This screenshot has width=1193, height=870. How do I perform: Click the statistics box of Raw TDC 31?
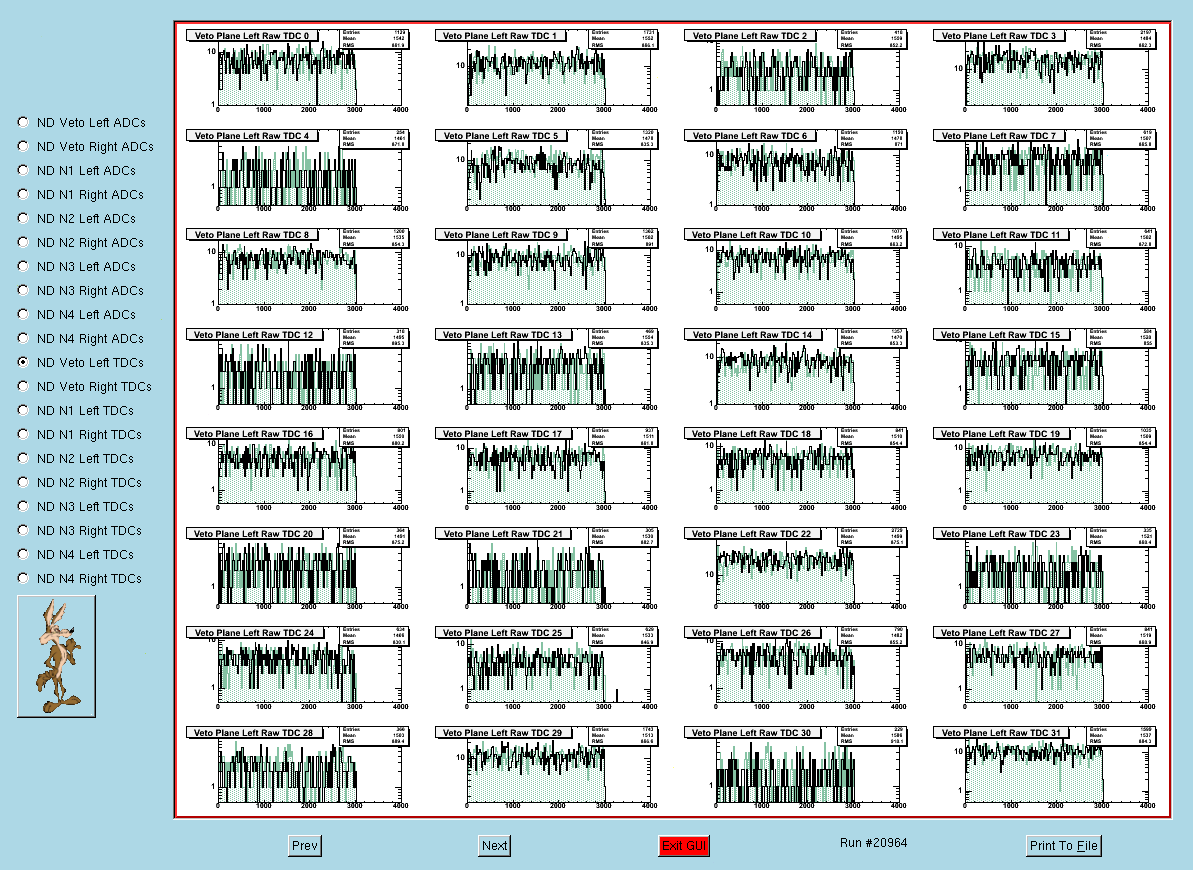pos(1121,736)
